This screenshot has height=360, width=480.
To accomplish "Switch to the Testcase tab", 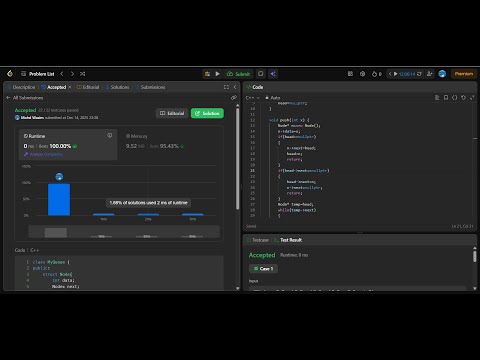I will 258,240.
